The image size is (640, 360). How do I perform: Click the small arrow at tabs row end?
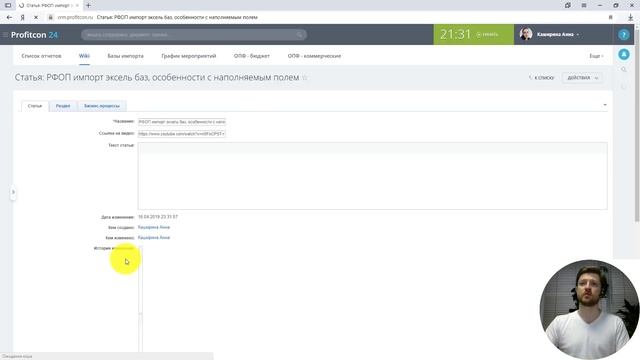coord(604,105)
